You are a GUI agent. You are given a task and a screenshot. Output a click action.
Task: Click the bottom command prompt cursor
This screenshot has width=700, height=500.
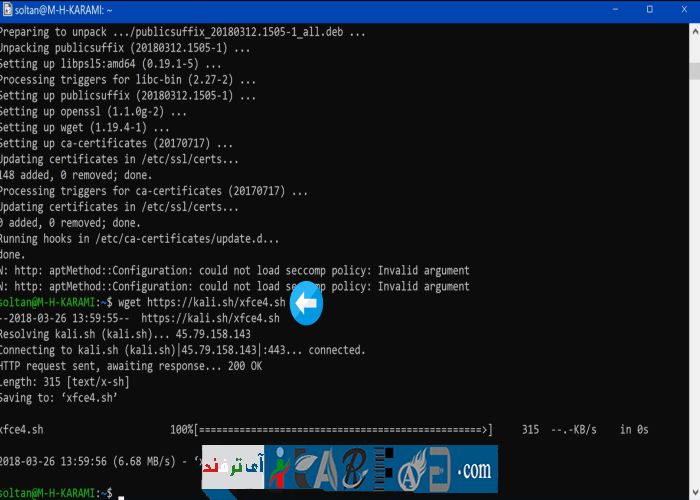pyautogui.click(x=119, y=494)
